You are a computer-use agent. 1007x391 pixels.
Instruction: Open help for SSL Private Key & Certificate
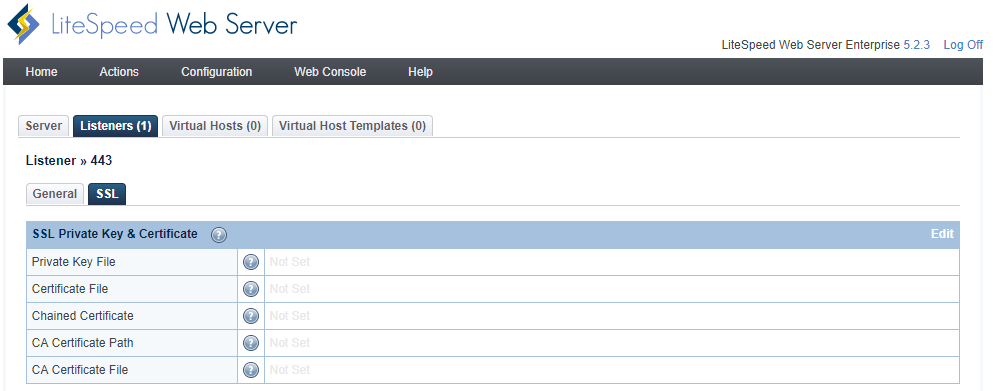[x=219, y=235]
